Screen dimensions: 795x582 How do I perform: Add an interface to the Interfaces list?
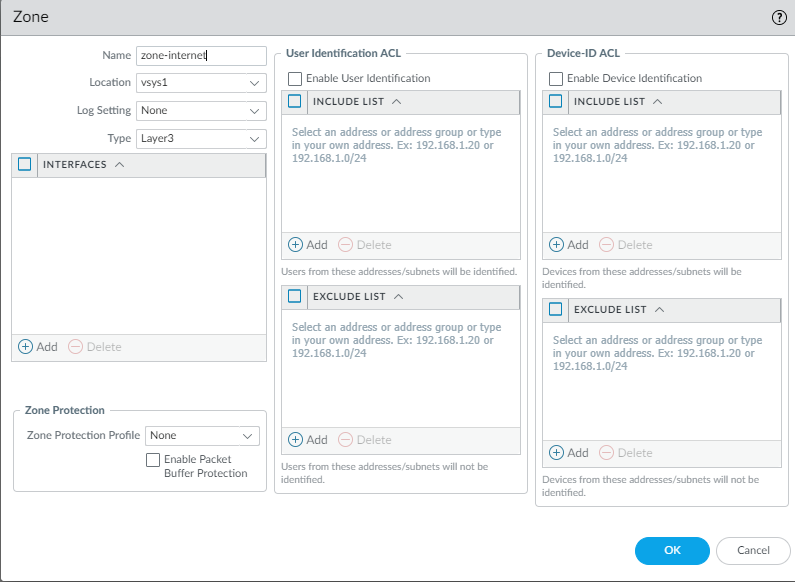pos(39,347)
